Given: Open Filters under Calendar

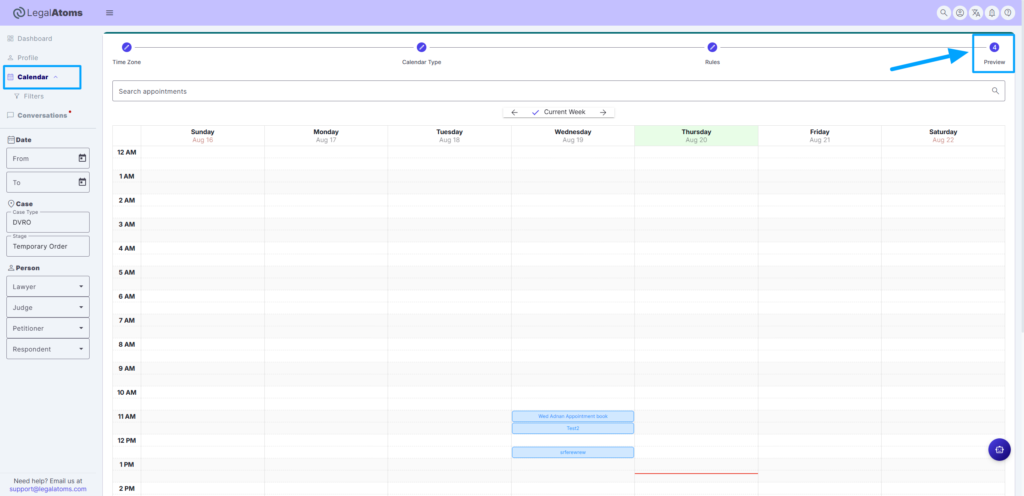Looking at the screenshot, I should [x=29, y=96].
